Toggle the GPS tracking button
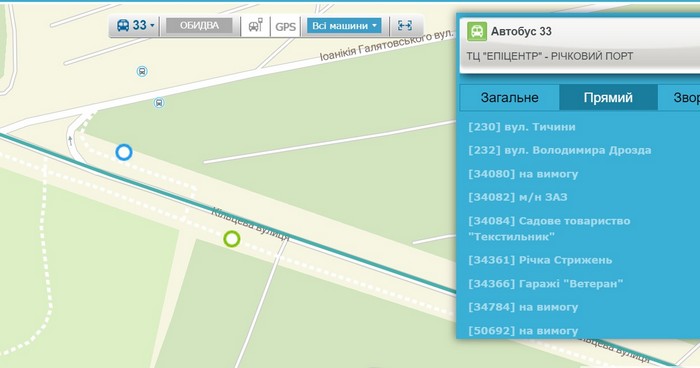The image size is (700, 368). [286, 26]
